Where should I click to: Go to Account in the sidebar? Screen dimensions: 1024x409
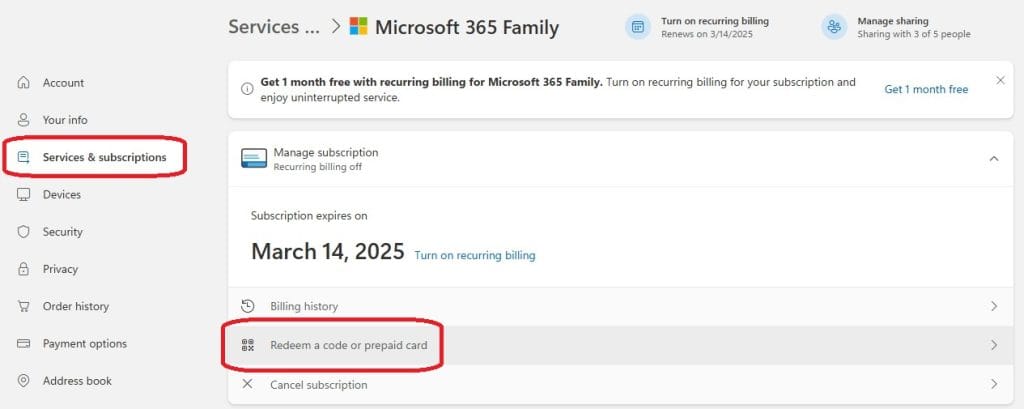(63, 83)
